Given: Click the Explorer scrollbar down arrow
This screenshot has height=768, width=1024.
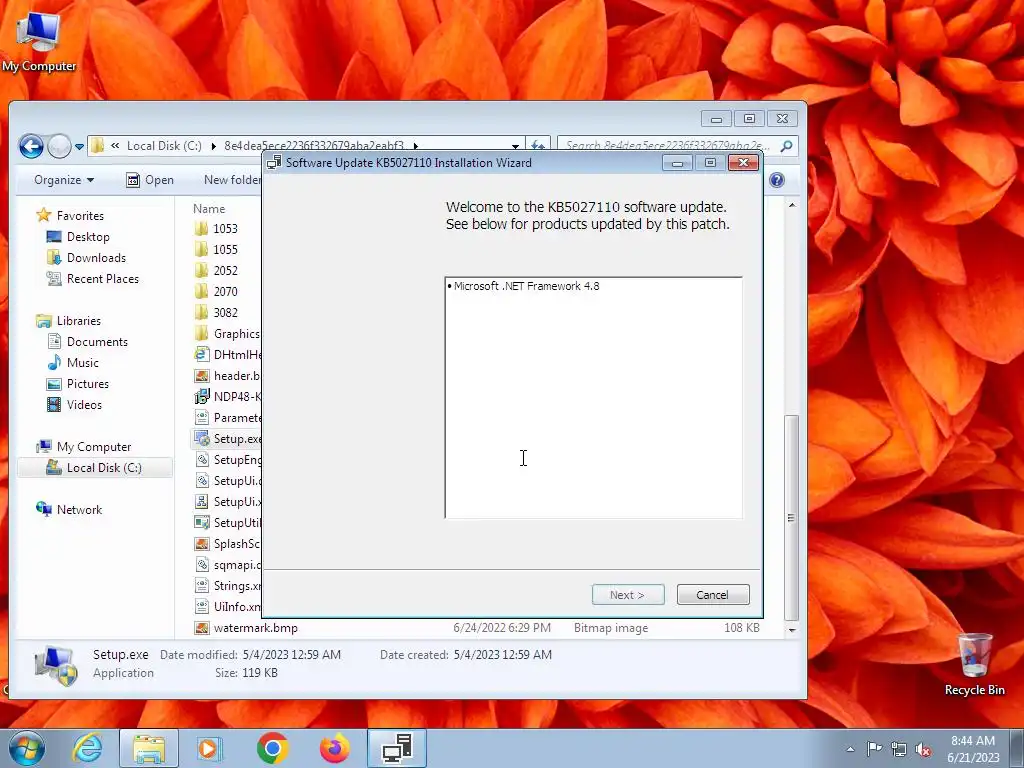Looking at the screenshot, I should [x=792, y=630].
